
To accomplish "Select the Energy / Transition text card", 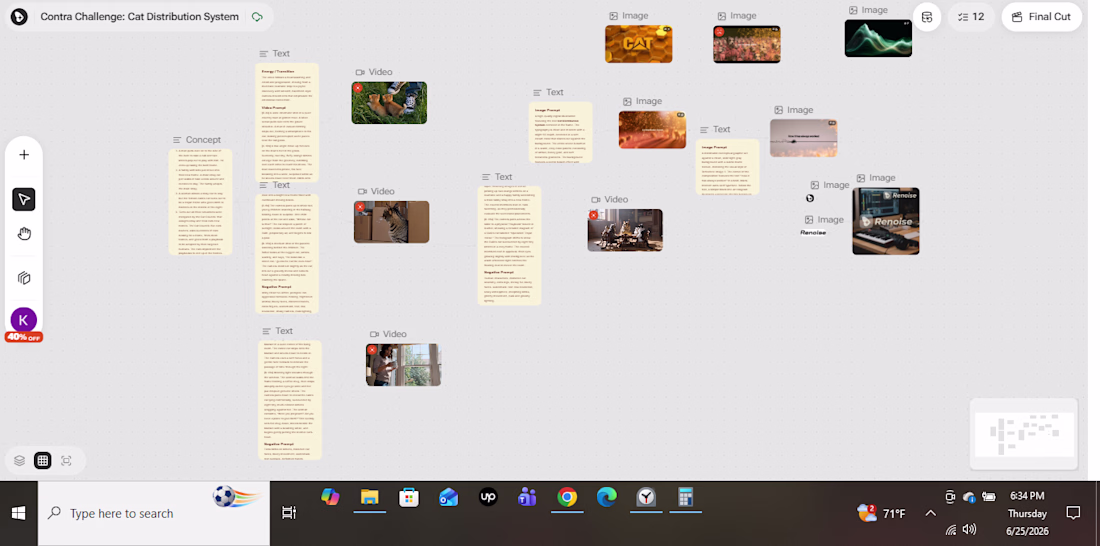I will tap(287, 123).
